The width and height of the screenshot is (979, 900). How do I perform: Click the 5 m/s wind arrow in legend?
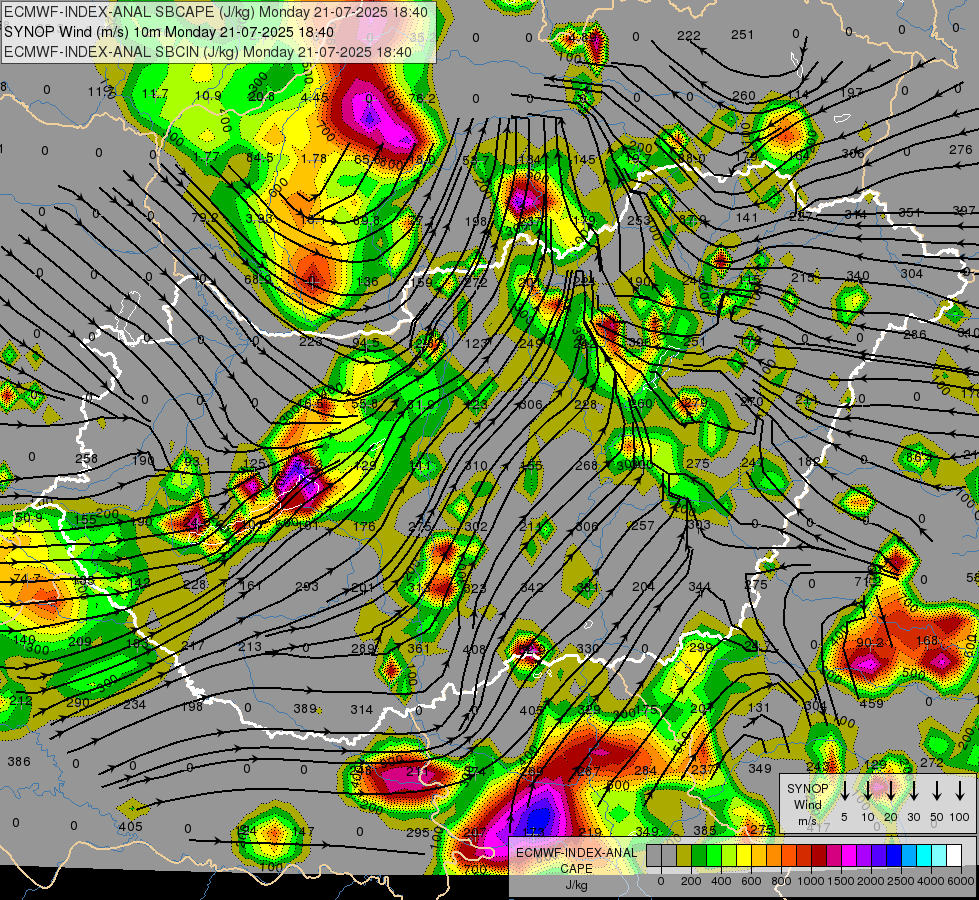(x=844, y=790)
